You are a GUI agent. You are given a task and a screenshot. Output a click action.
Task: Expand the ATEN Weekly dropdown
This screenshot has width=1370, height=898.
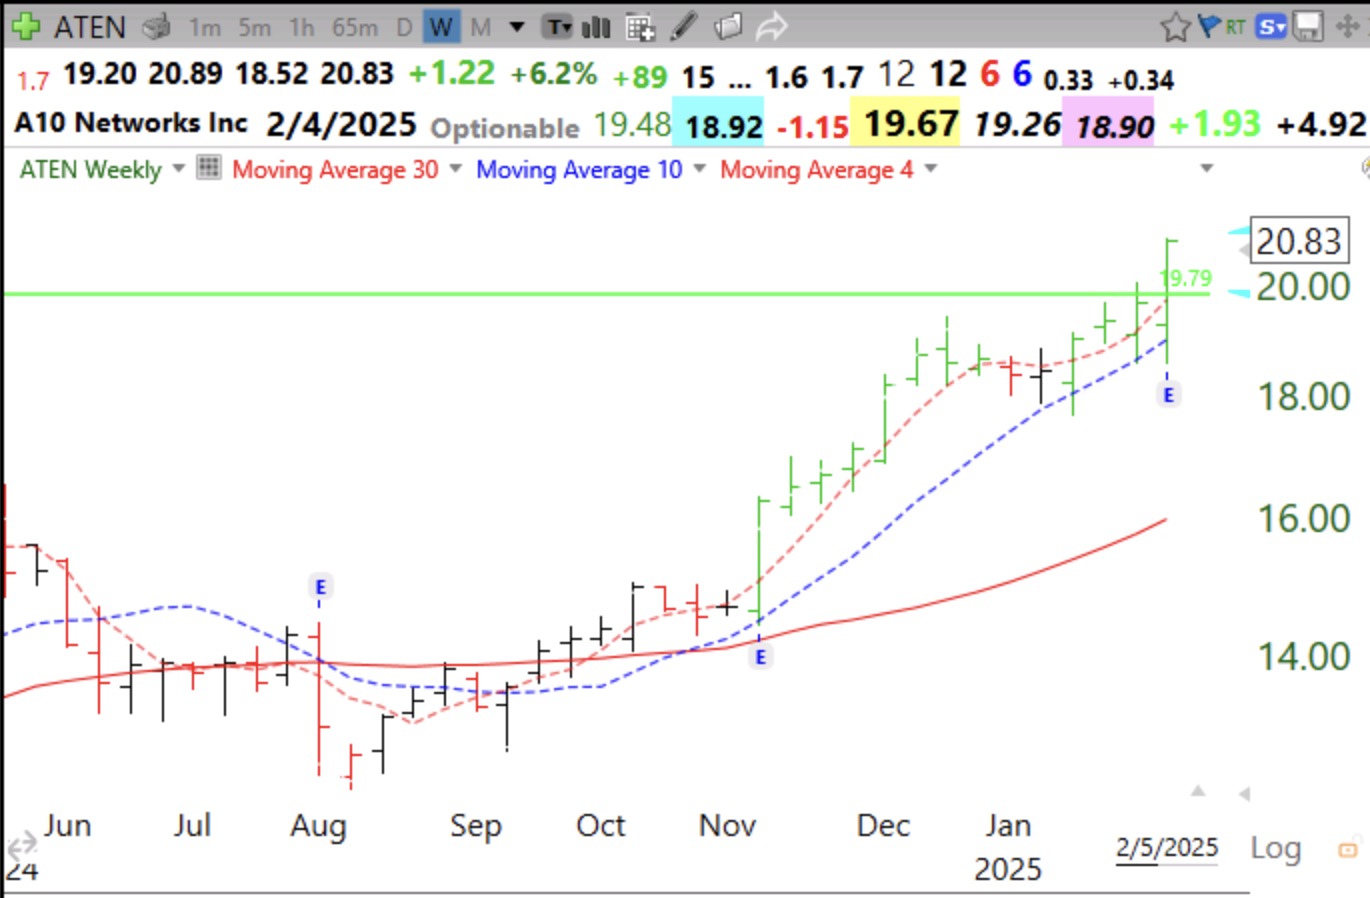[x=178, y=170]
